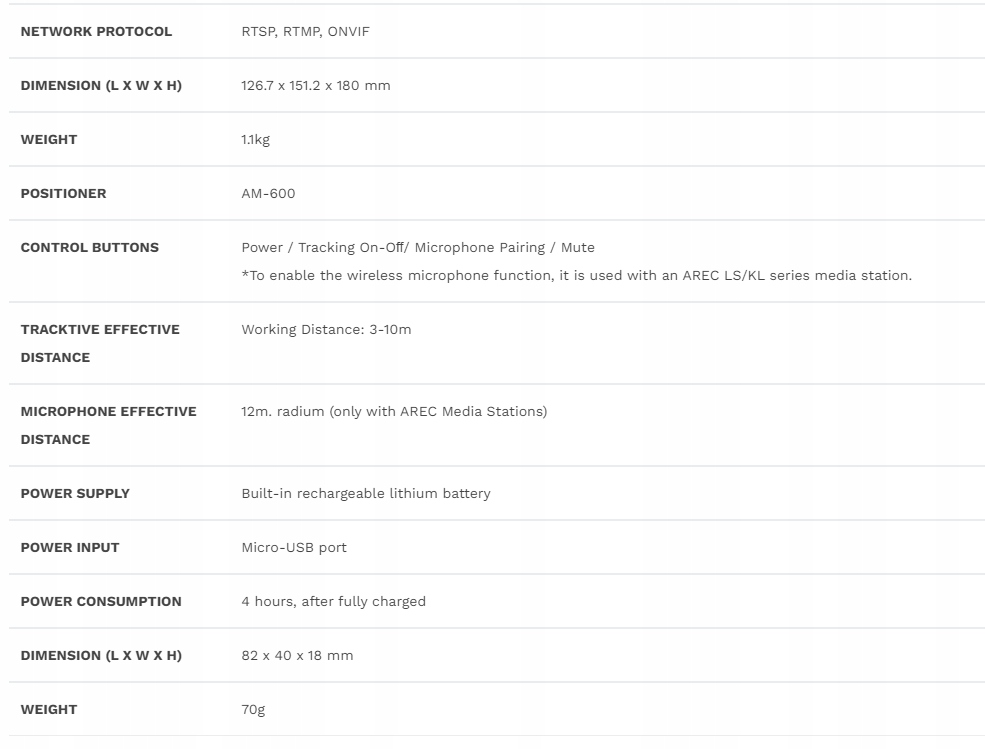Click the 12m. radius microphone distance value
985x749 pixels.
pos(394,411)
